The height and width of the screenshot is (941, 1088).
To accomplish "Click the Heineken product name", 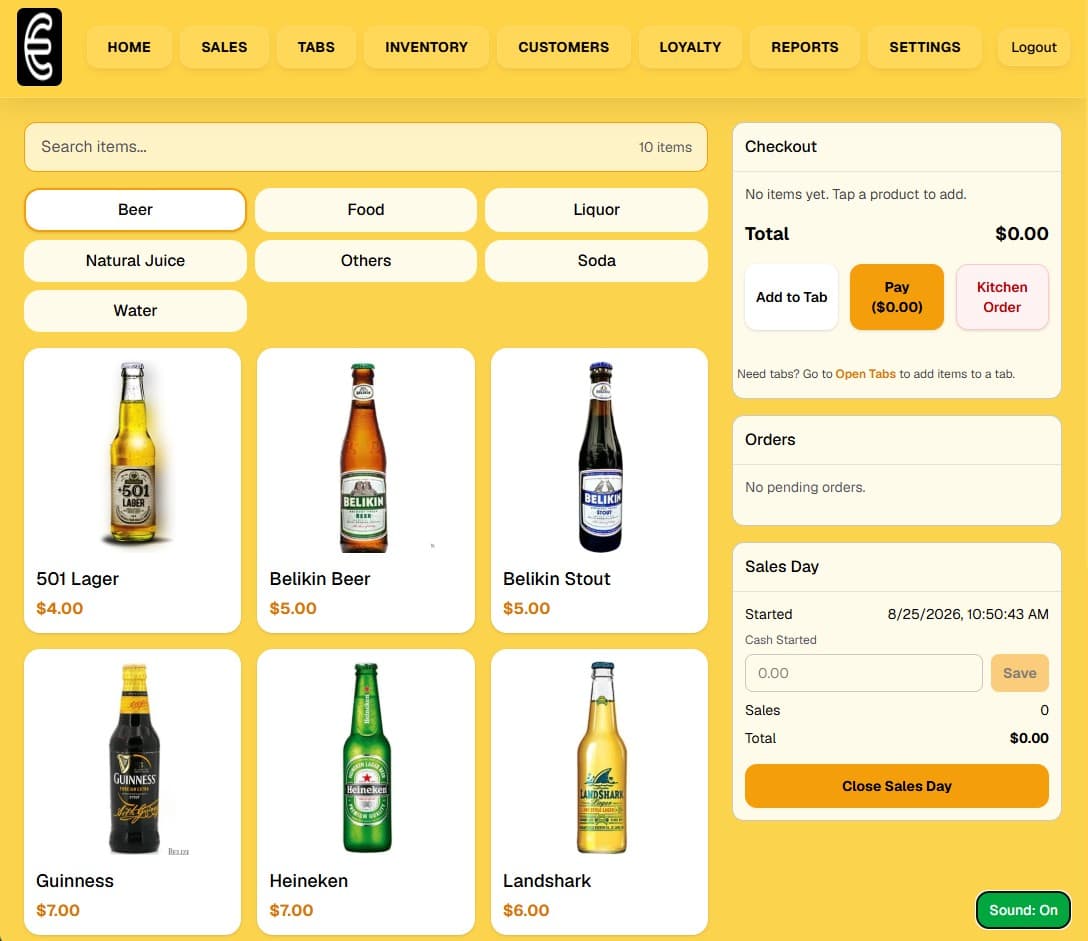I will (x=309, y=881).
